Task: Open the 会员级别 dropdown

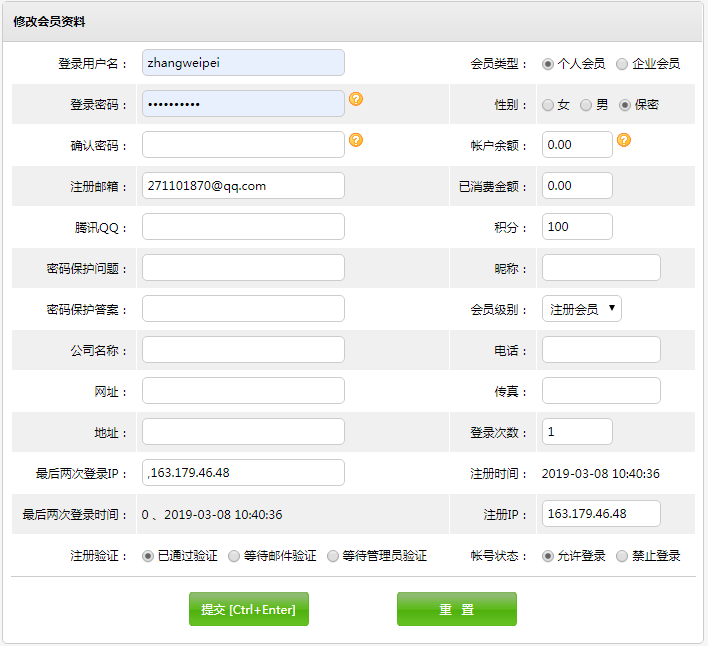Action: 581,309
